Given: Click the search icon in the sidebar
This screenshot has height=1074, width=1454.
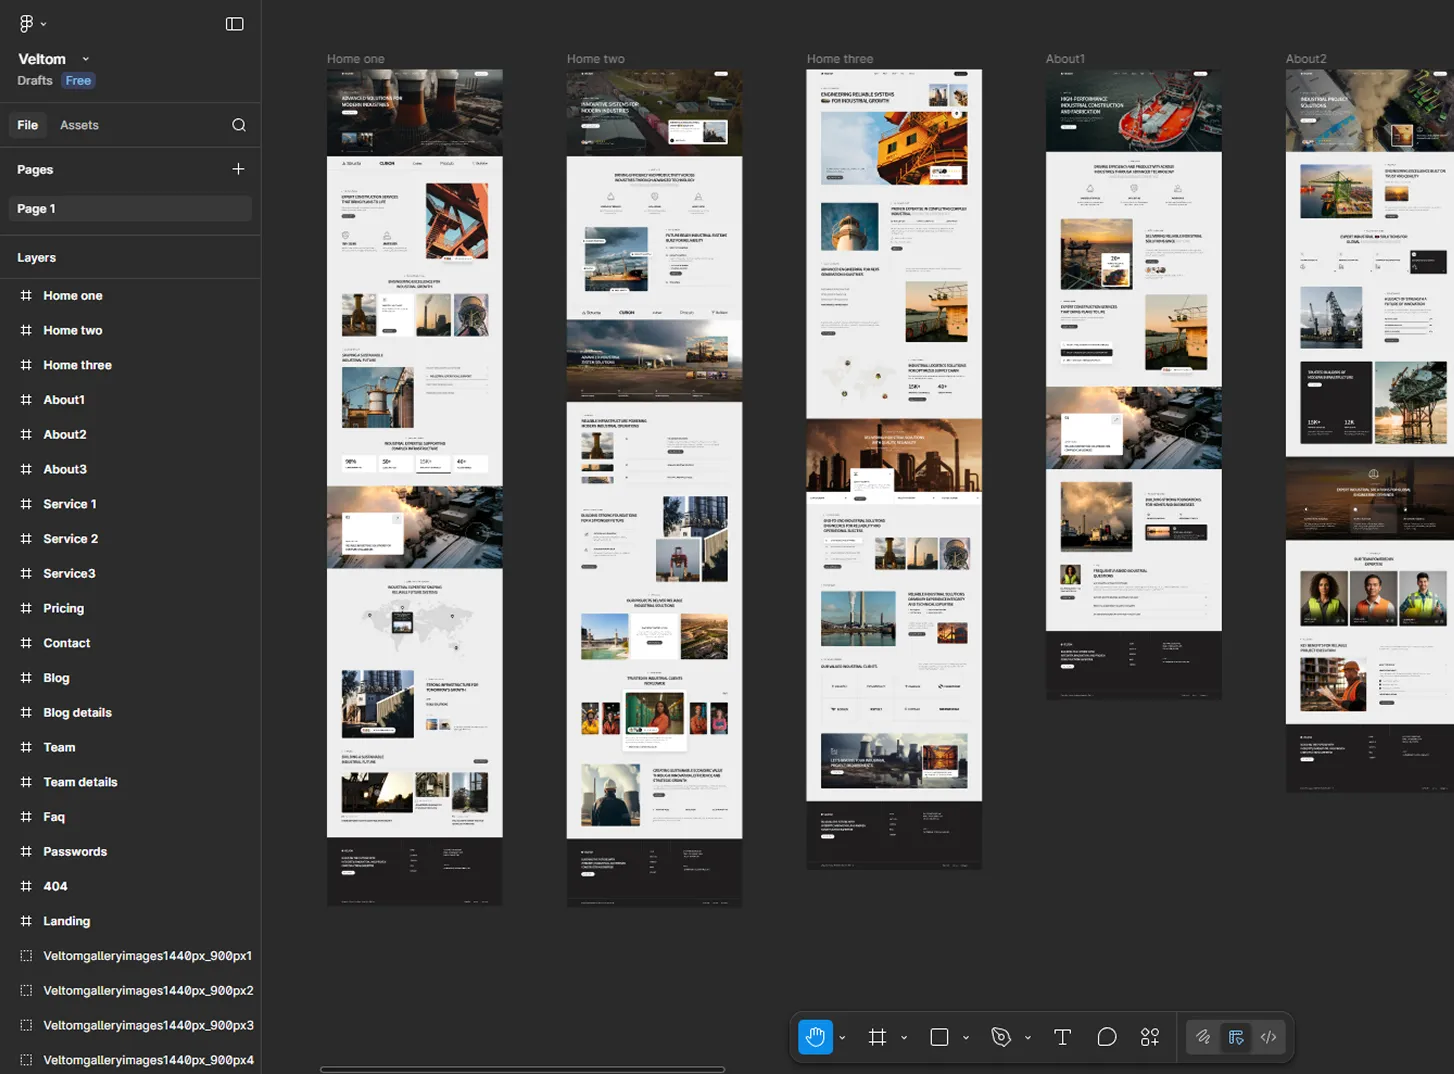Looking at the screenshot, I should coord(239,125).
